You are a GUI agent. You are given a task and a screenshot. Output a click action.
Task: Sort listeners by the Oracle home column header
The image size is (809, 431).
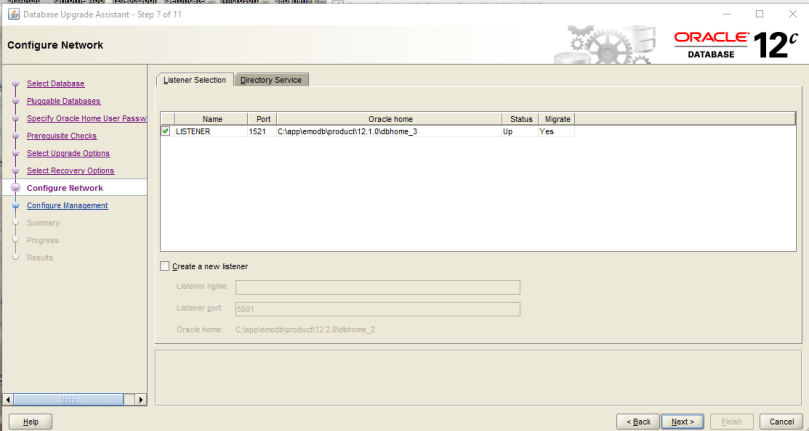387,119
